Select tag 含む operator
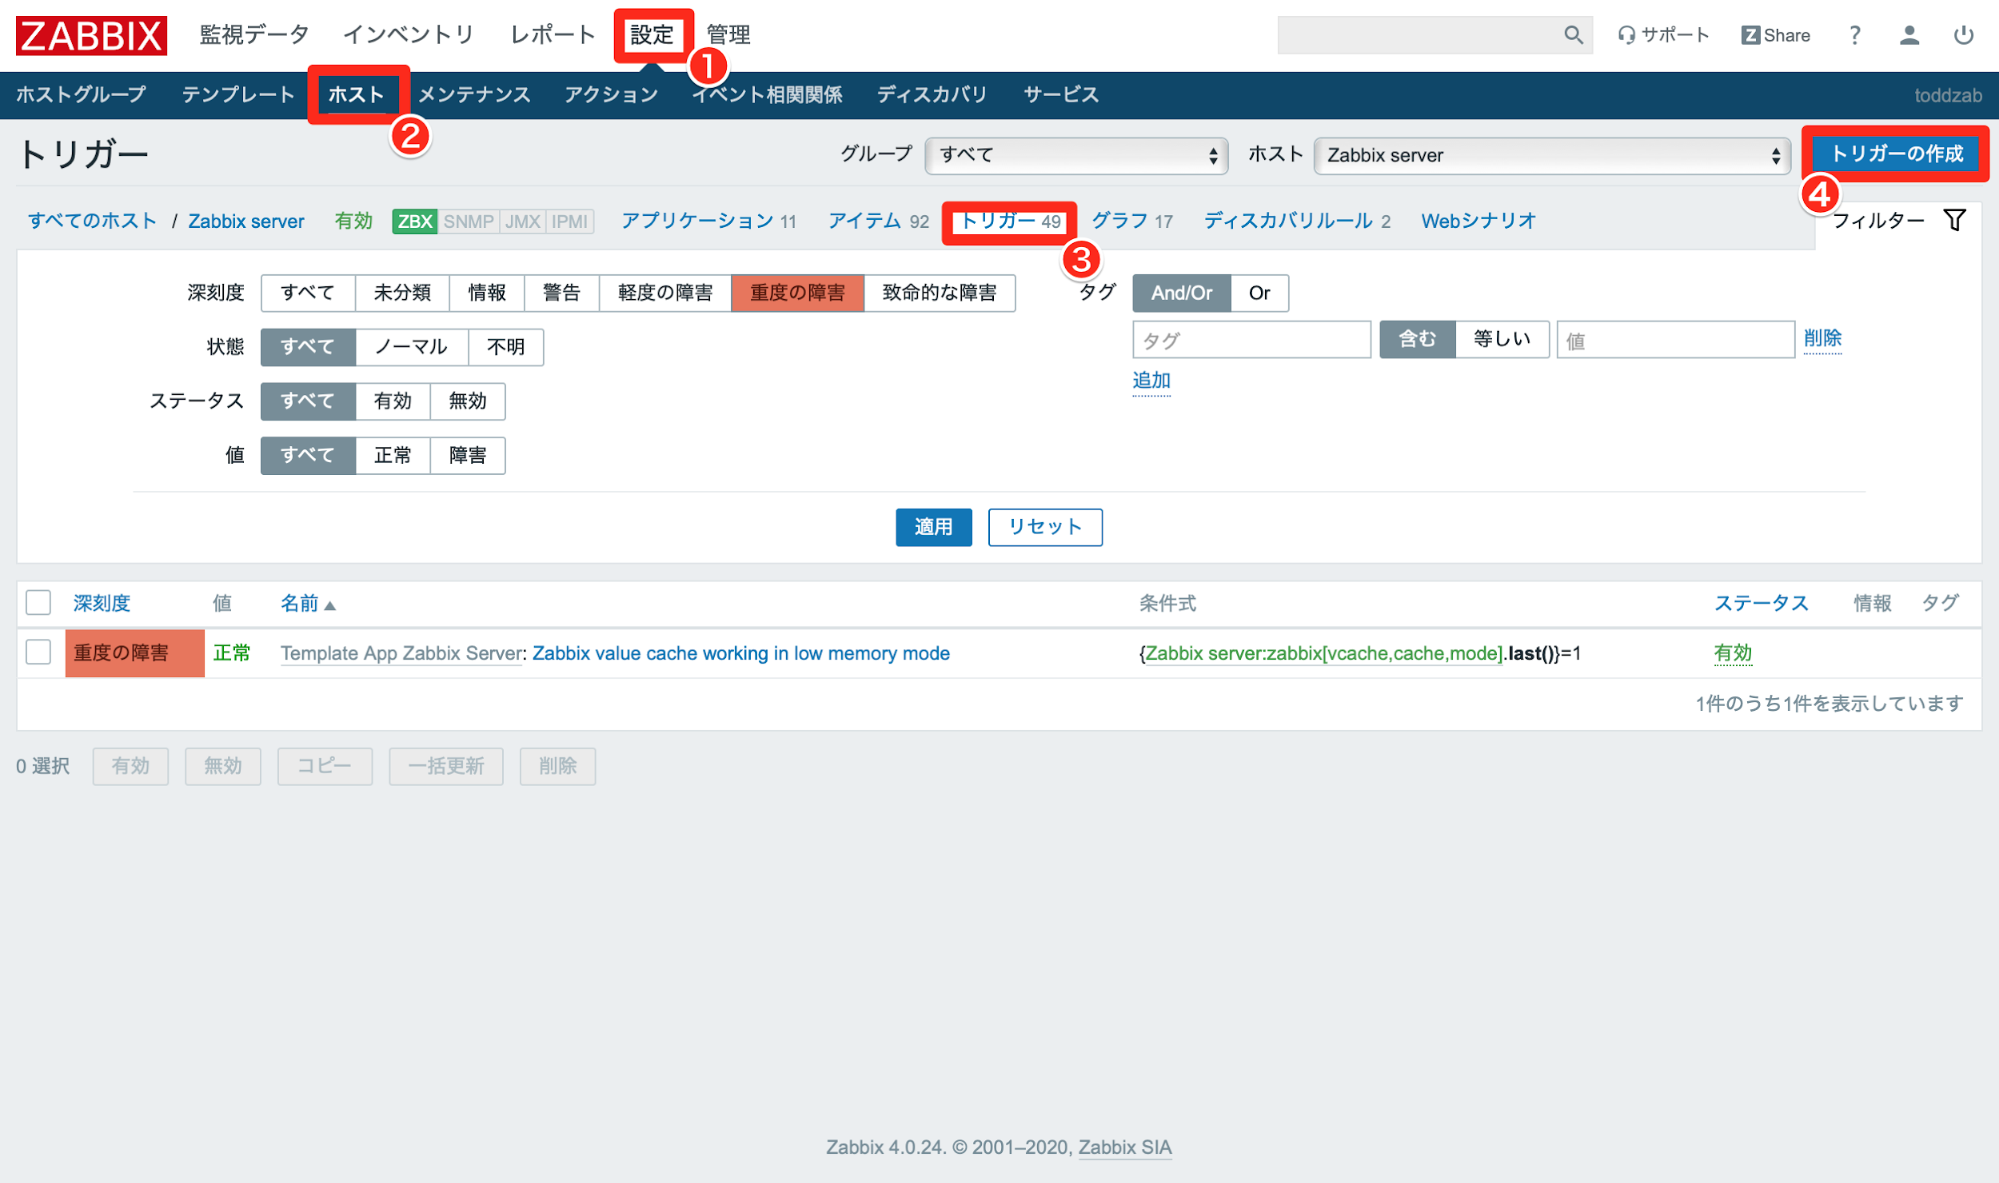Screen dimensions: 1999x1183 coord(1417,339)
